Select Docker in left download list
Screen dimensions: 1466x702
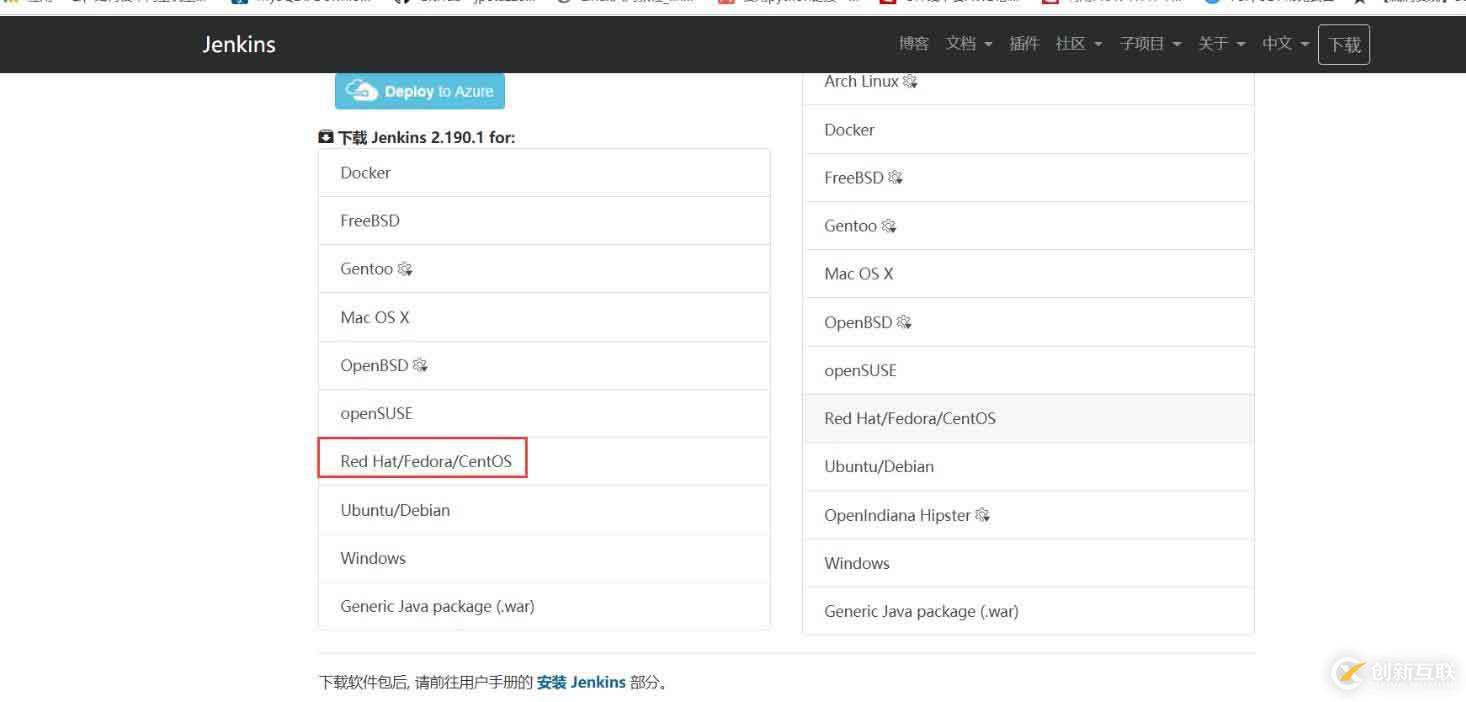point(544,173)
